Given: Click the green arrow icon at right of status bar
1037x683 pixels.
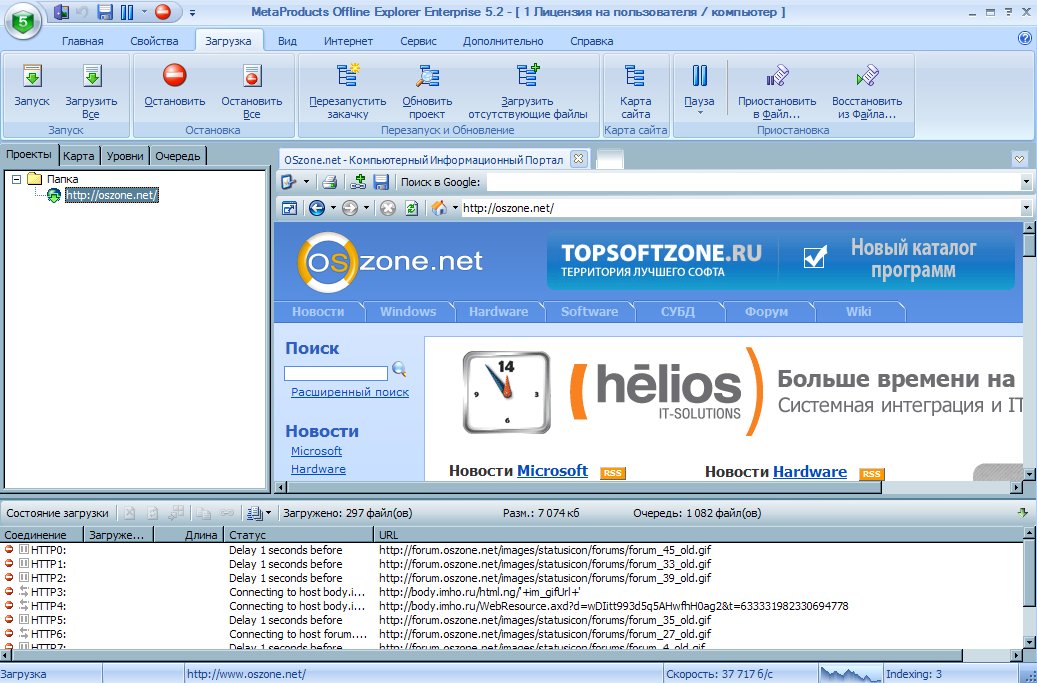Looking at the screenshot, I should pos(1022,512).
